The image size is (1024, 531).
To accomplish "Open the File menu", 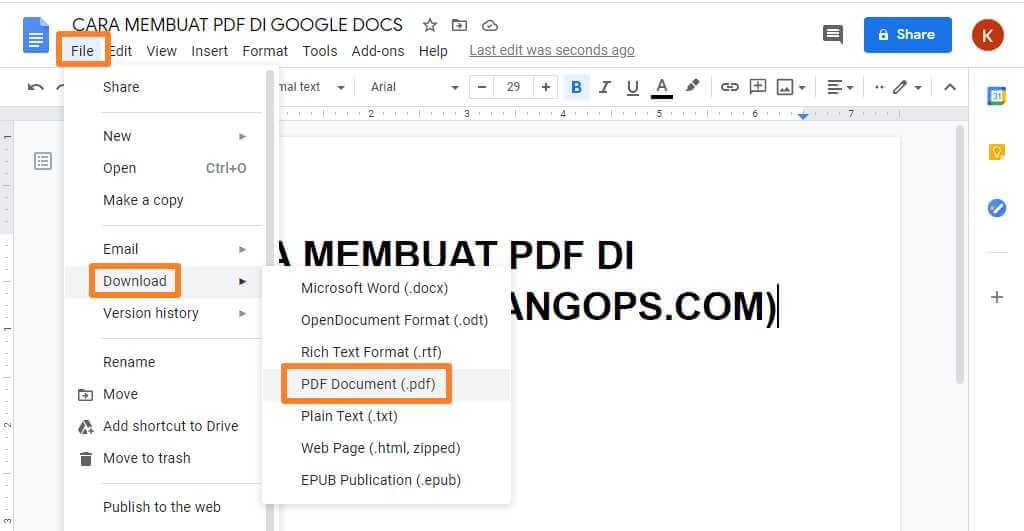I will pos(82,50).
